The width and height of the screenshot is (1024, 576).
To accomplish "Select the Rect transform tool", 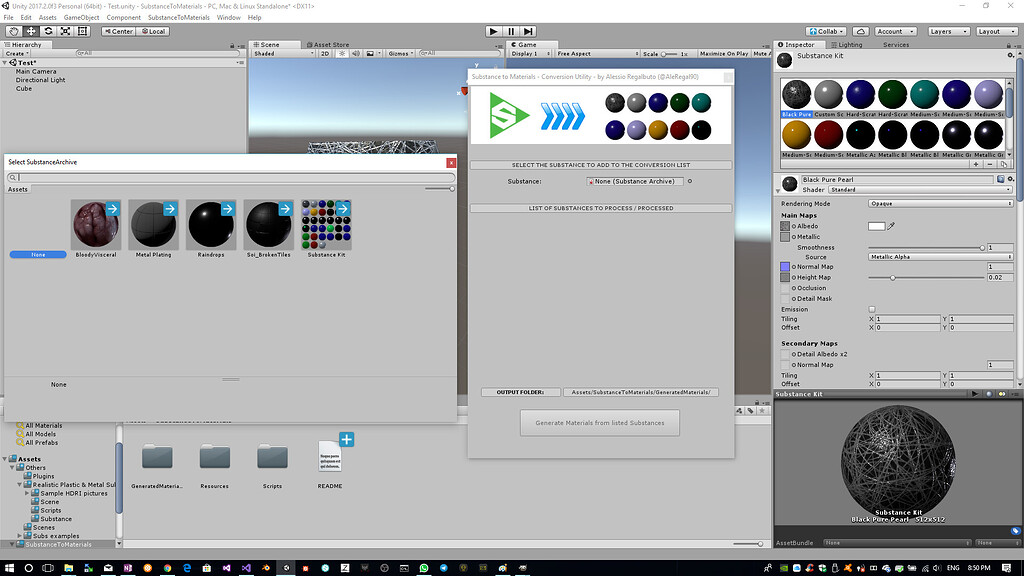I will click(x=83, y=31).
